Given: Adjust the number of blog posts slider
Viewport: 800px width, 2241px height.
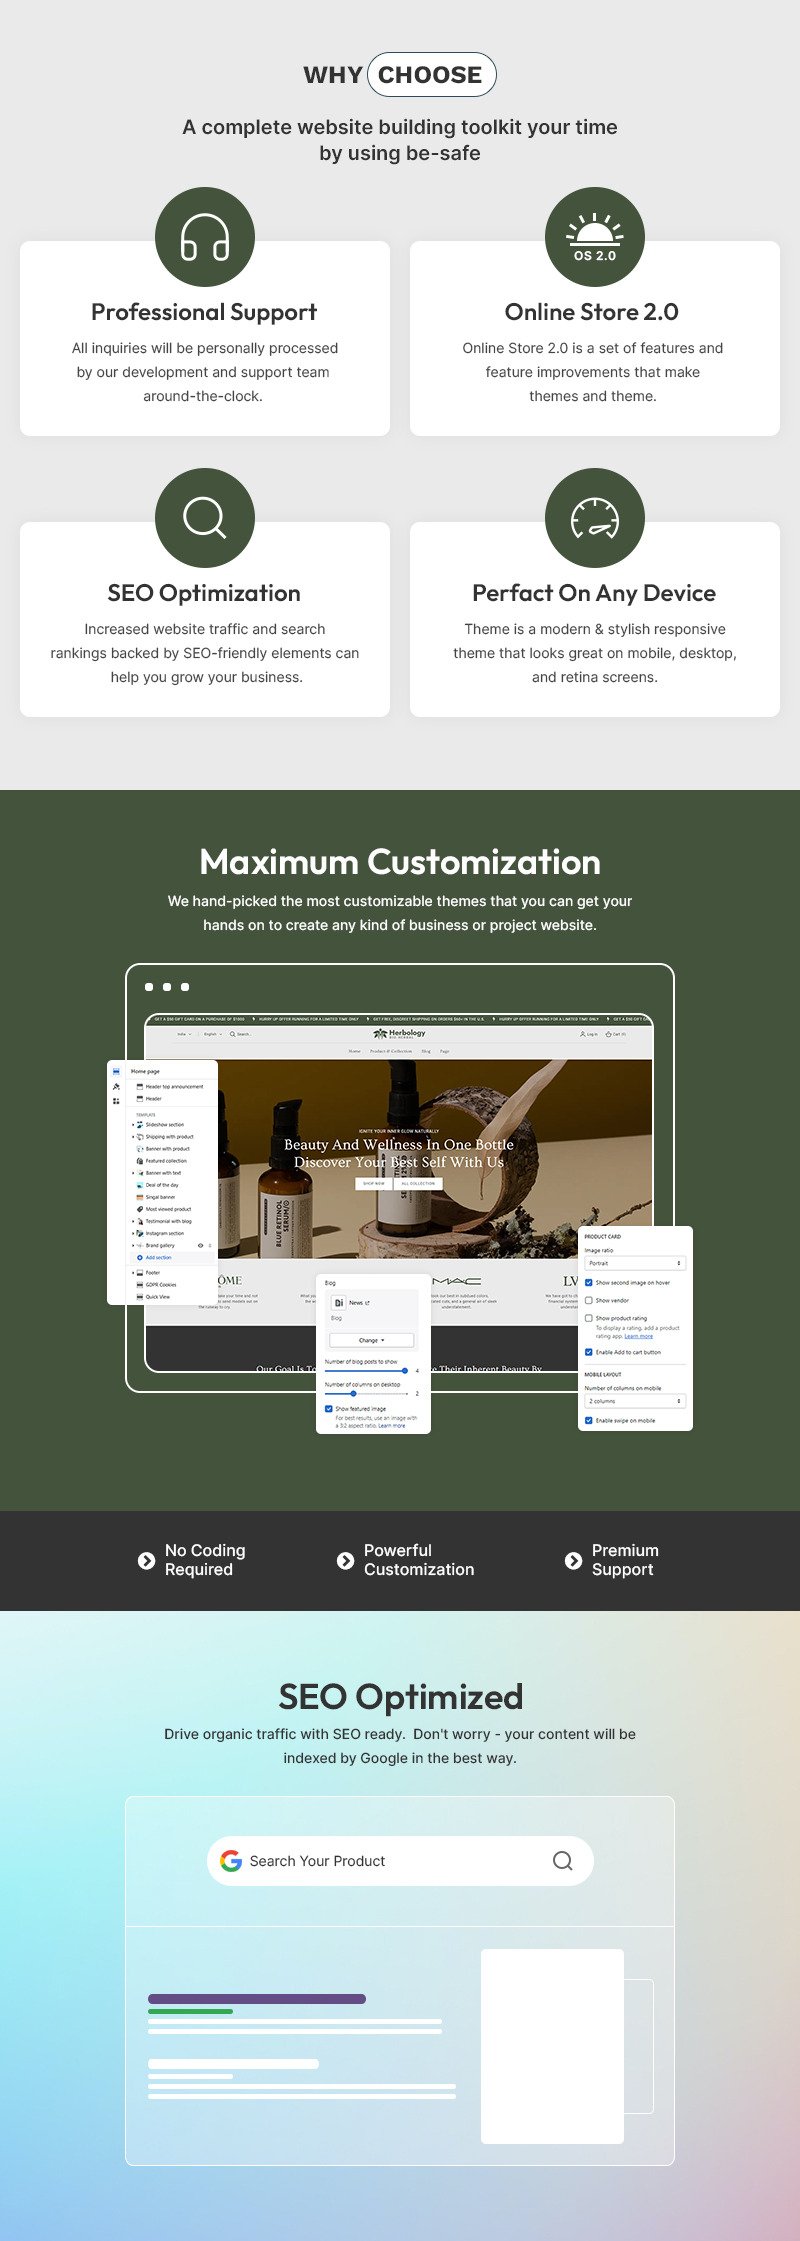Looking at the screenshot, I should pyautogui.click(x=404, y=1371).
